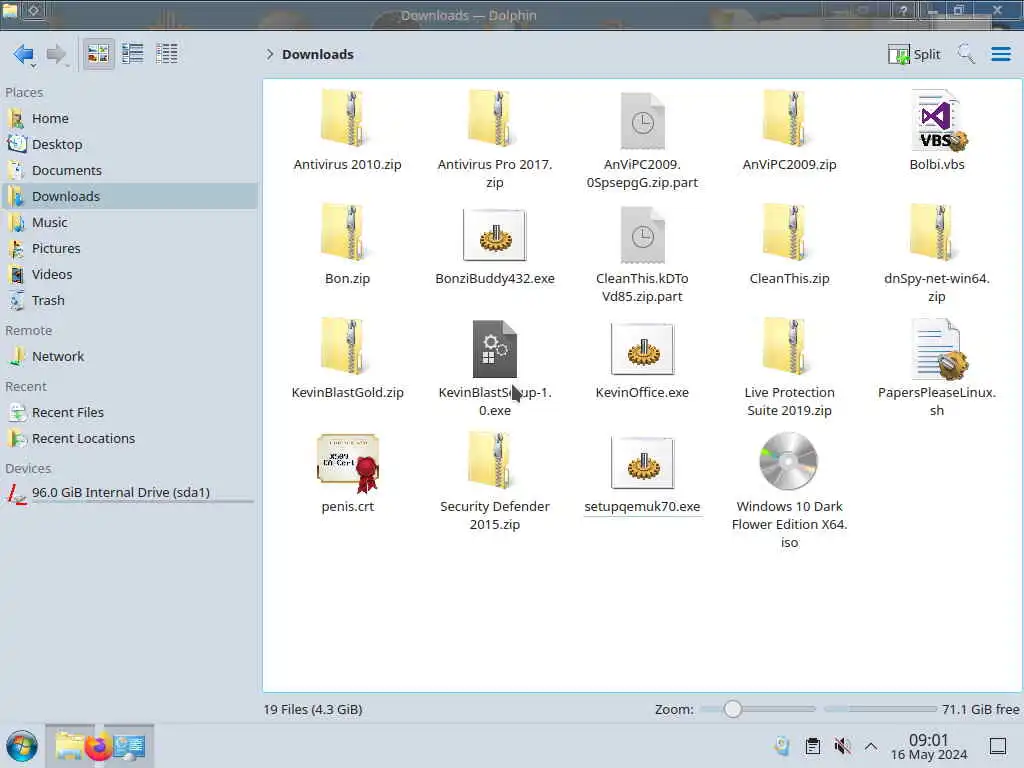
Task: Toggle the muted volume tray icon
Action: (x=842, y=746)
